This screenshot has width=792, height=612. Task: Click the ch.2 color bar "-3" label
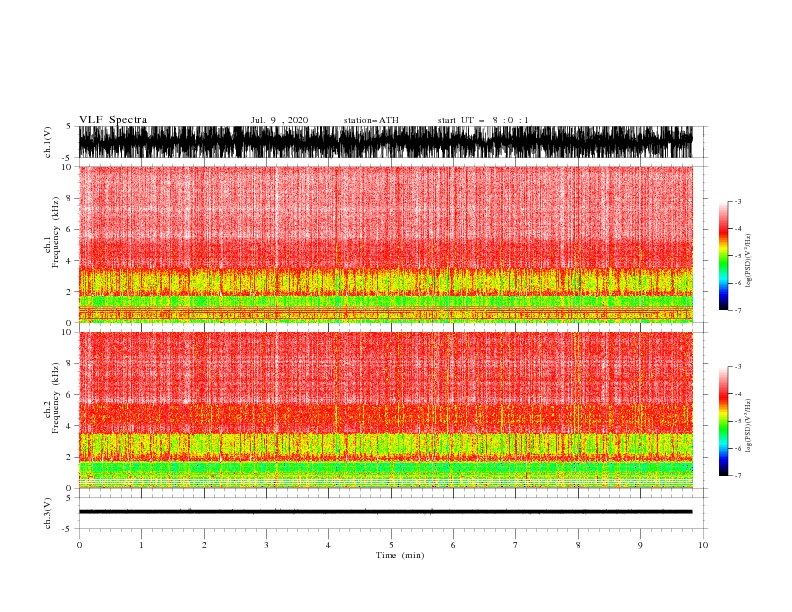pos(738,367)
